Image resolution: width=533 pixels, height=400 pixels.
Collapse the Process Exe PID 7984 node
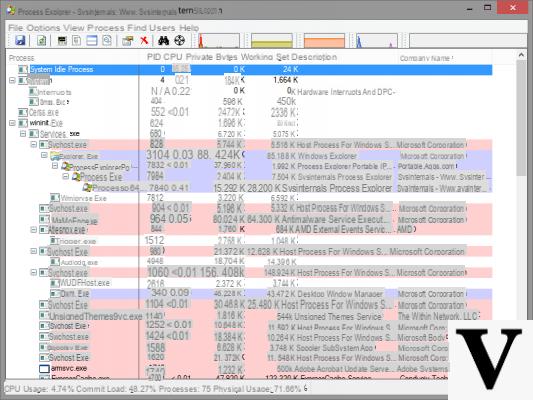click(66, 176)
